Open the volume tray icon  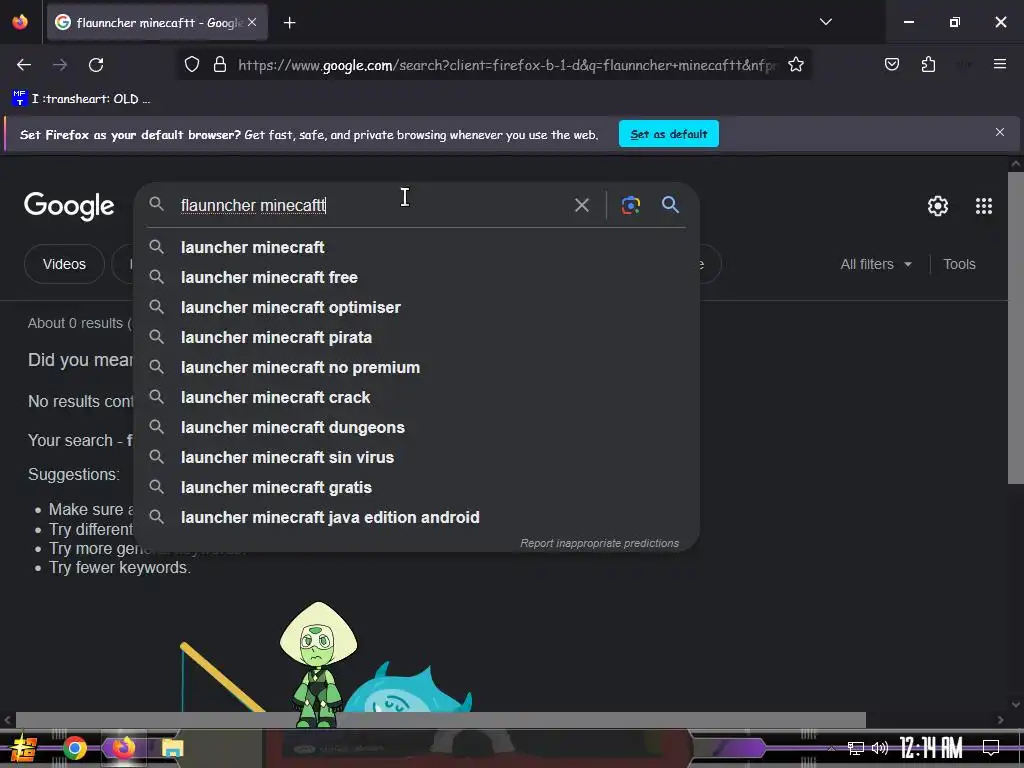(x=880, y=748)
